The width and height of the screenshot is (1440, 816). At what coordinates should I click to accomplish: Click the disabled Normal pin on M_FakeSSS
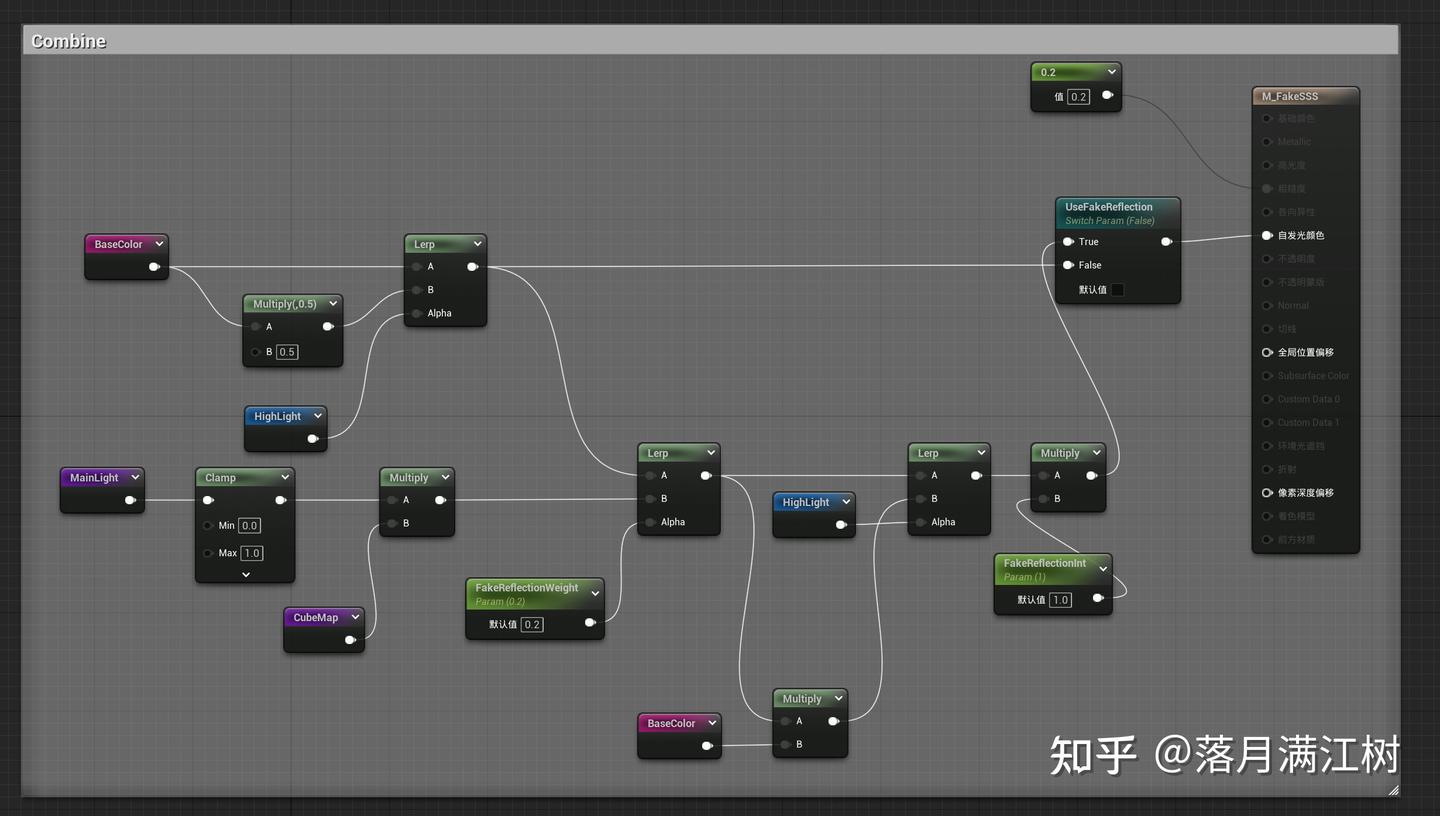tap(1267, 306)
